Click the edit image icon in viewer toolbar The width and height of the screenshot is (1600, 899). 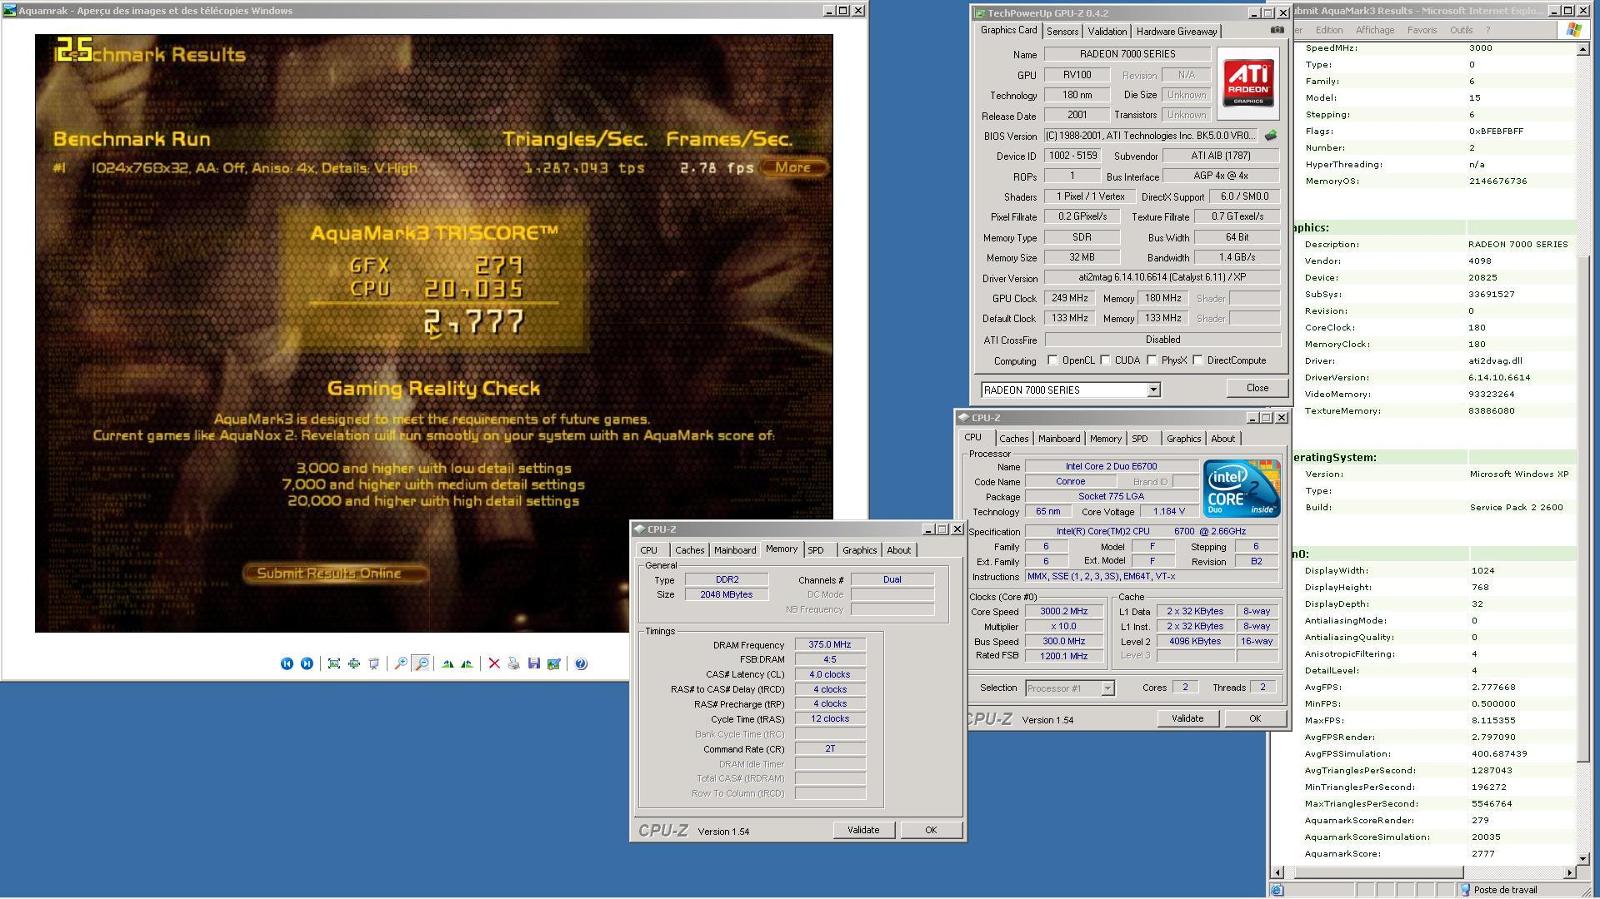tap(554, 663)
